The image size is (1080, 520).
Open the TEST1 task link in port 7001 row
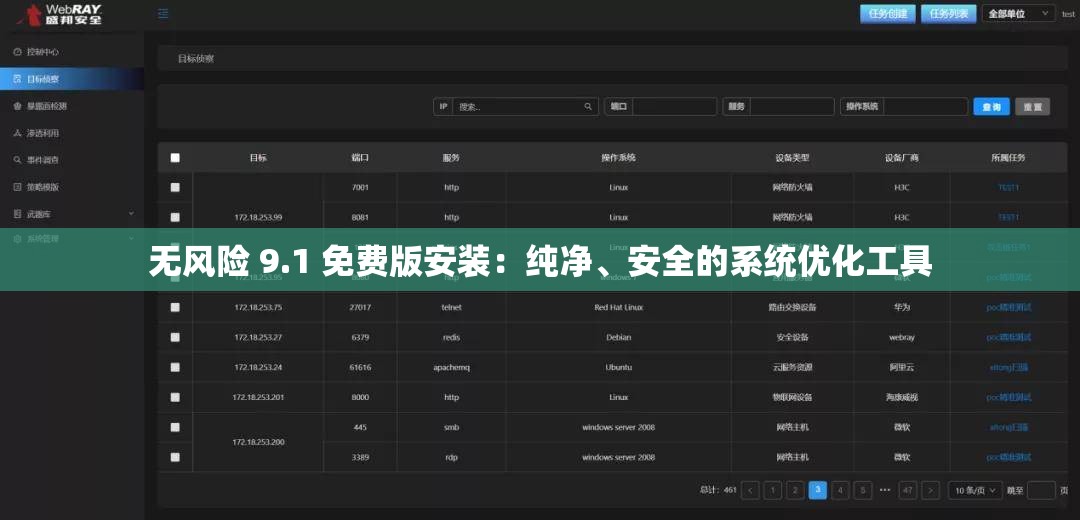click(x=1008, y=187)
